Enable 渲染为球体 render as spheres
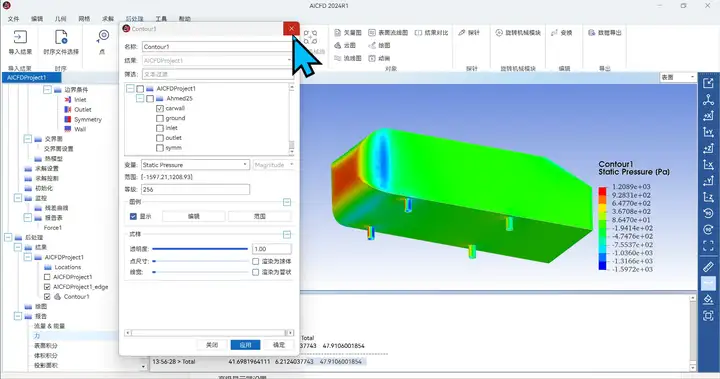The width and height of the screenshot is (720, 379). coord(256,261)
